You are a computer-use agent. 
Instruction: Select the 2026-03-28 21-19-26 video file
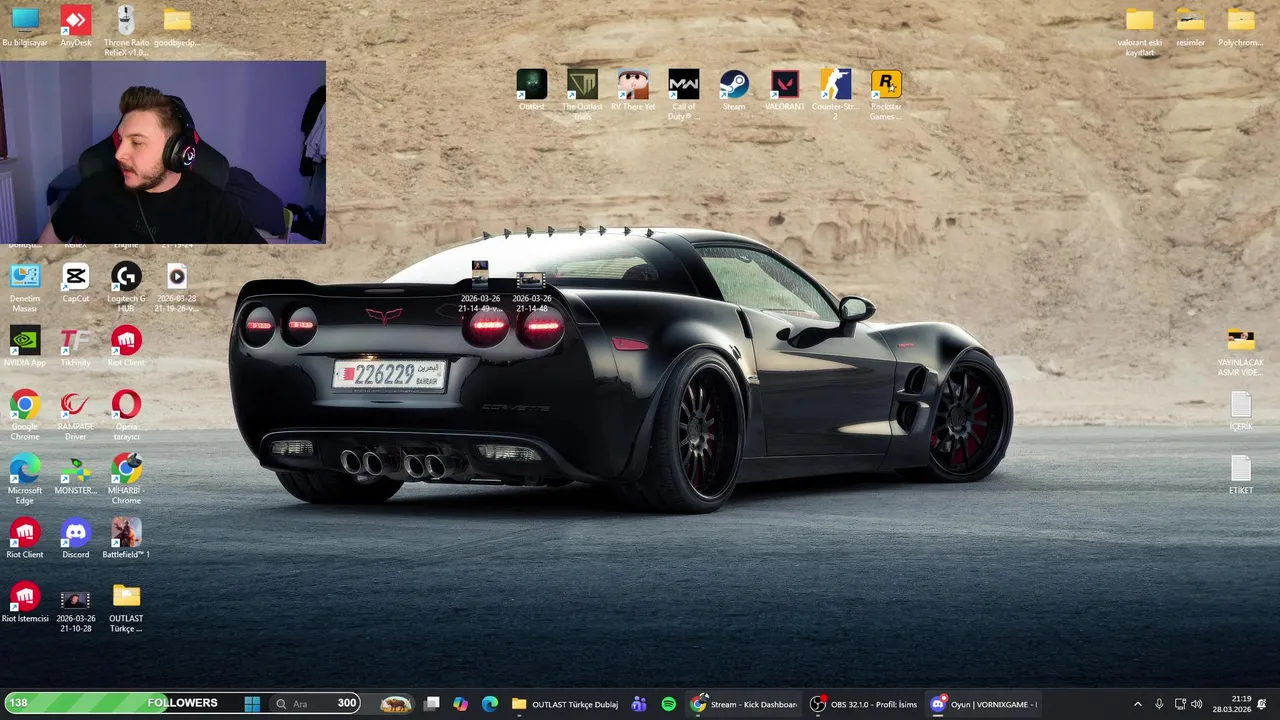177,288
